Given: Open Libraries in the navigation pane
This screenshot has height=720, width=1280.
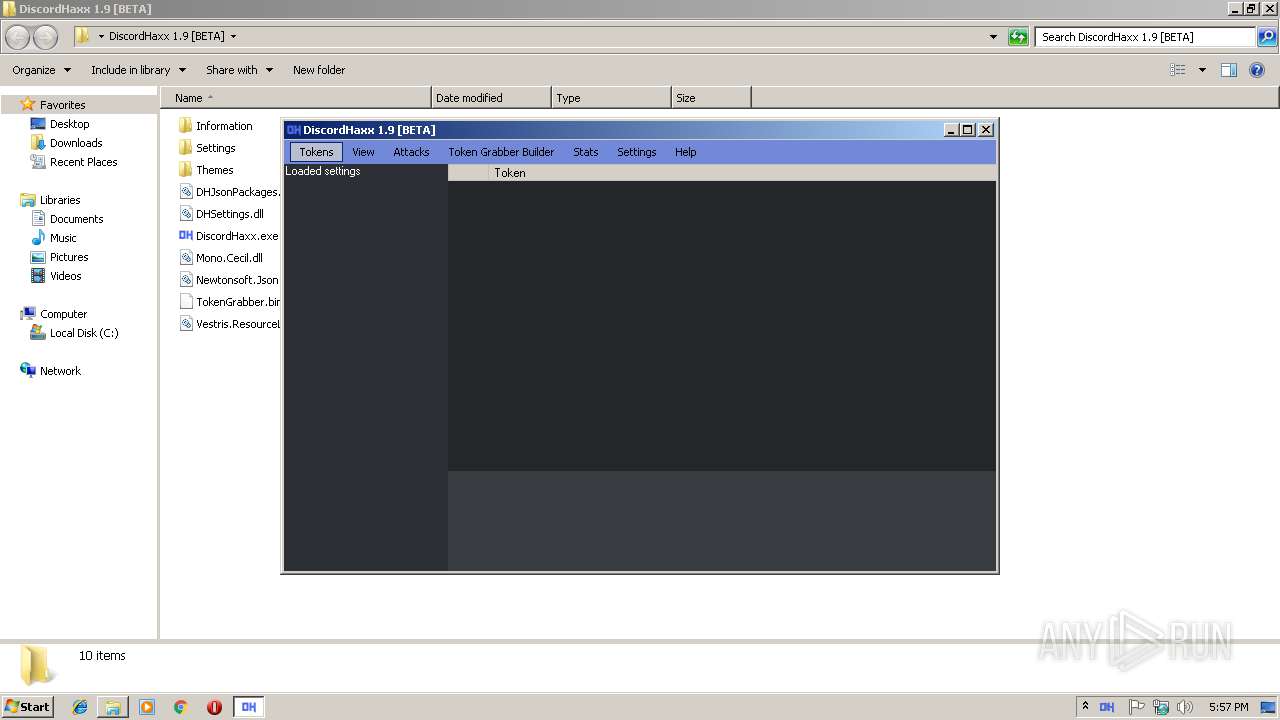Looking at the screenshot, I should [60, 200].
